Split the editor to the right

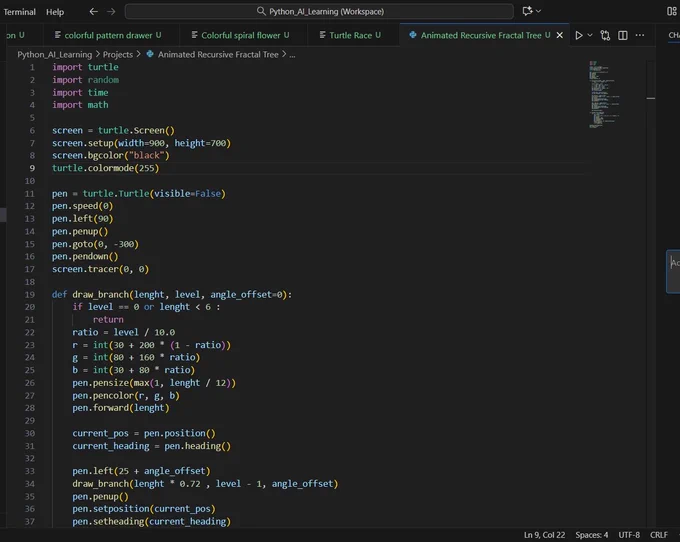(x=623, y=36)
